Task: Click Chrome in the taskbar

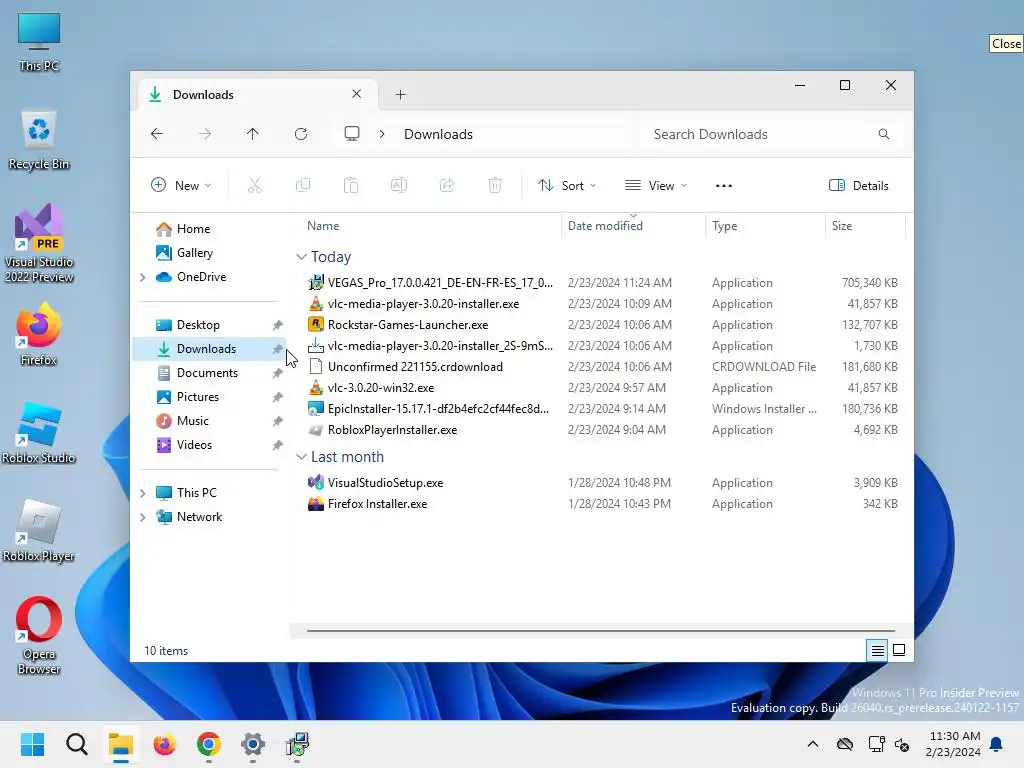Action: coord(208,744)
